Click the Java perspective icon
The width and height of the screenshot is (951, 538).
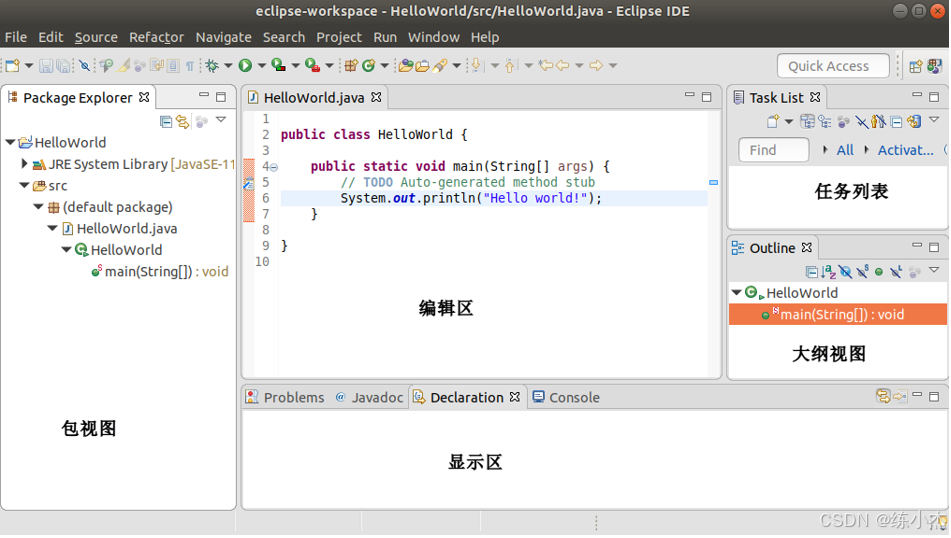click(935, 66)
